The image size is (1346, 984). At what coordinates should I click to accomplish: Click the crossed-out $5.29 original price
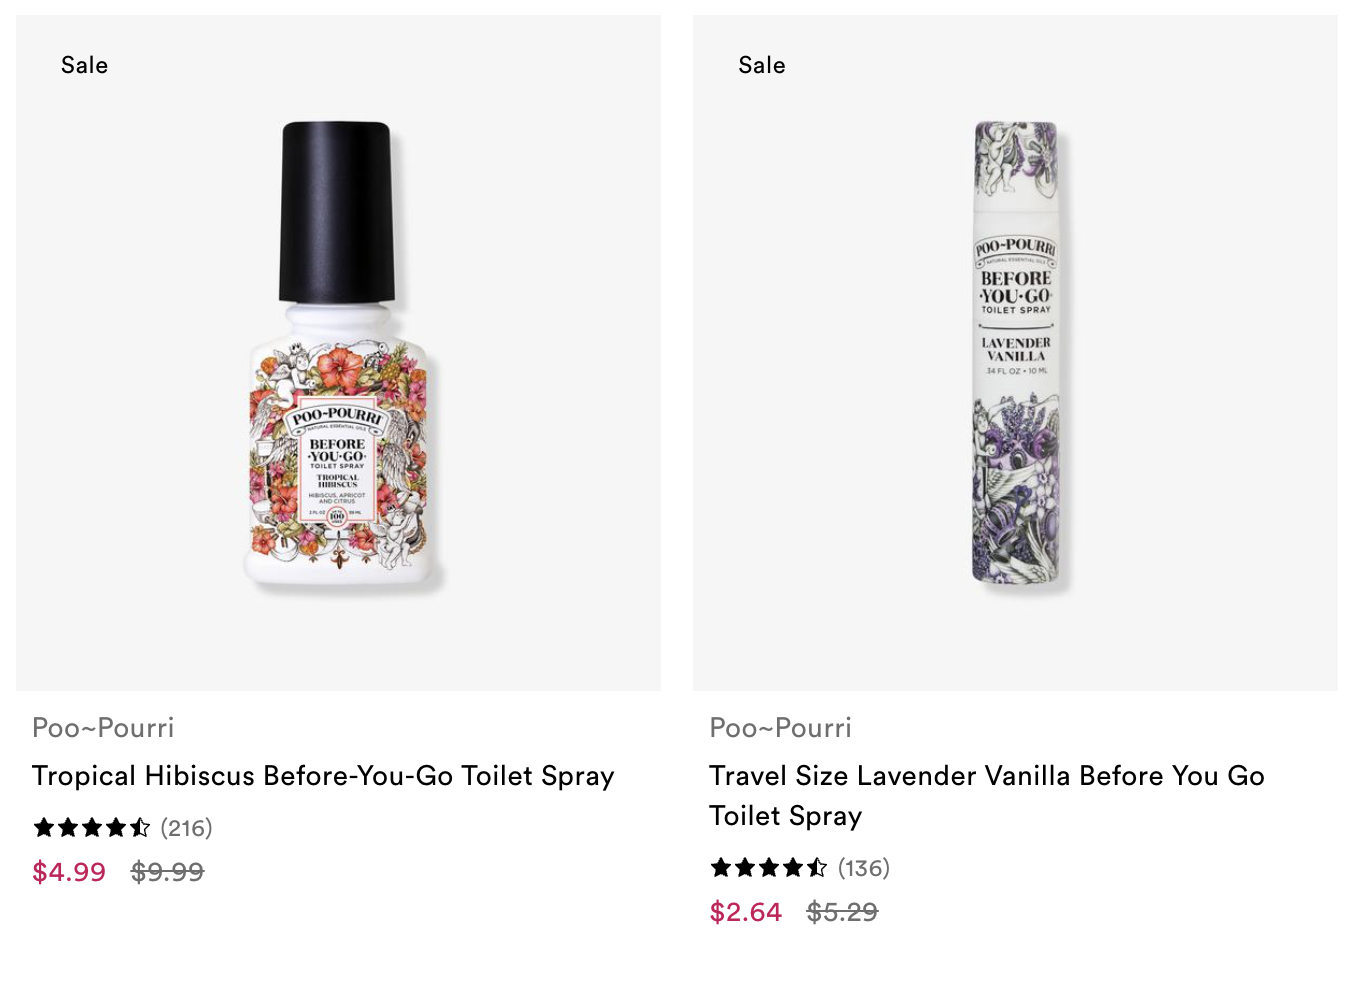click(x=843, y=912)
